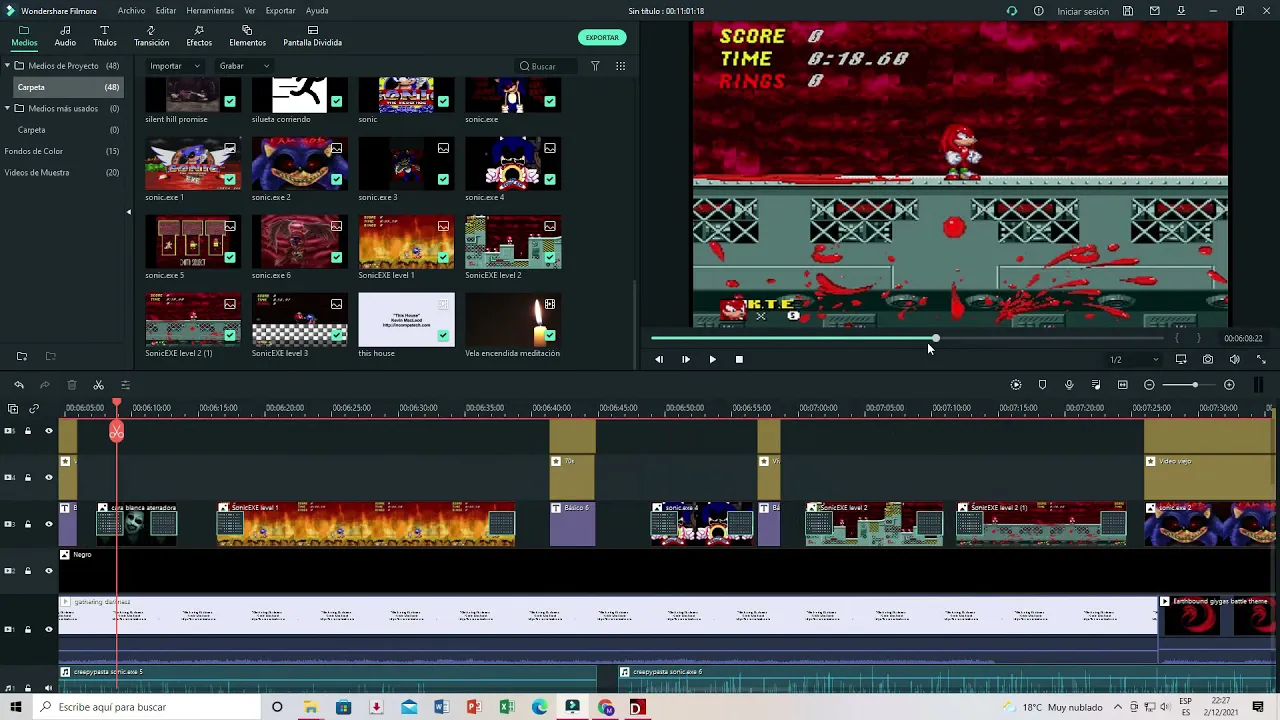Open the Herramientas menu
This screenshot has height=720, width=1280.
tap(210, 11)
